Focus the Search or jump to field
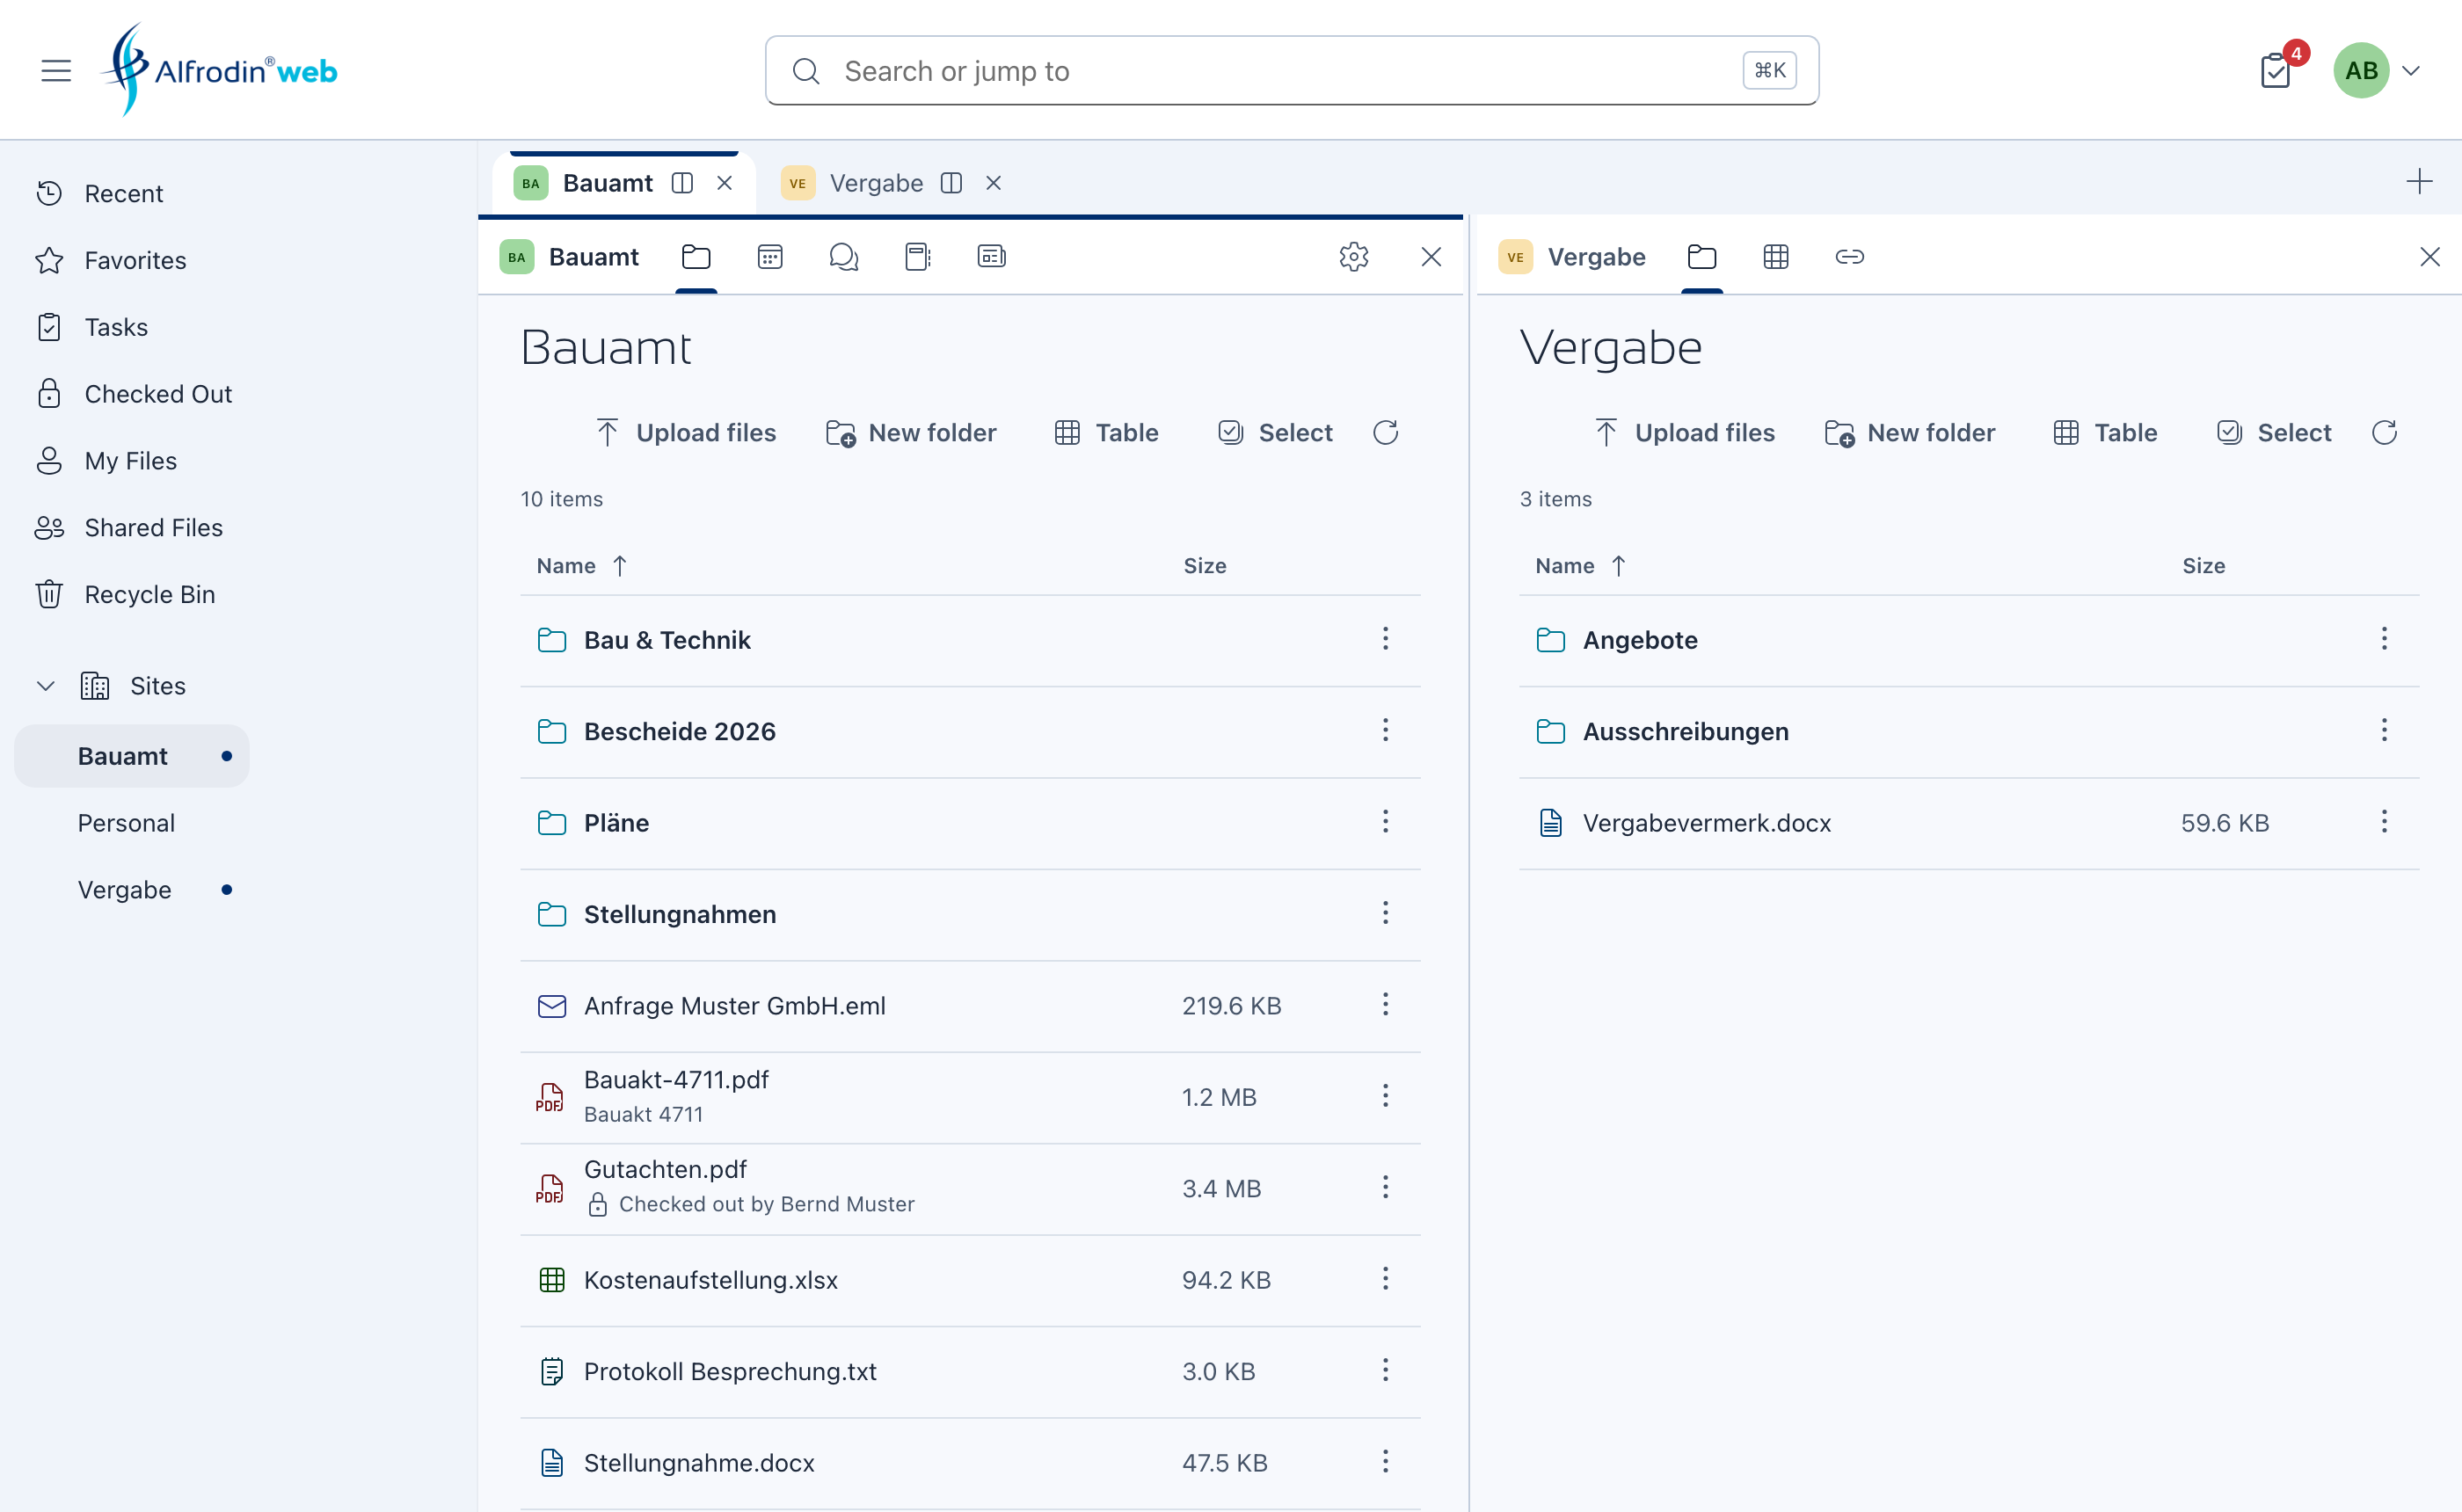Viewport: 2462px width, 1512px height. [x=1291, y=70]
